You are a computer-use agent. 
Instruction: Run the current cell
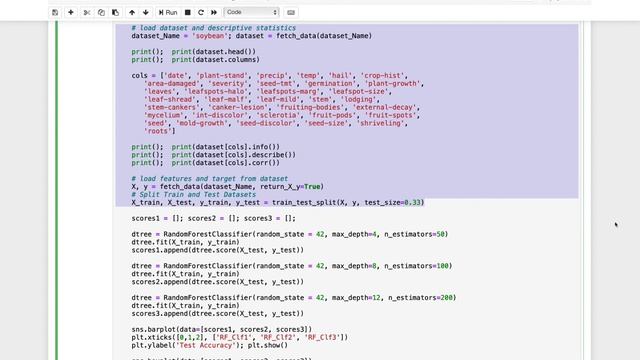[168, 13]
